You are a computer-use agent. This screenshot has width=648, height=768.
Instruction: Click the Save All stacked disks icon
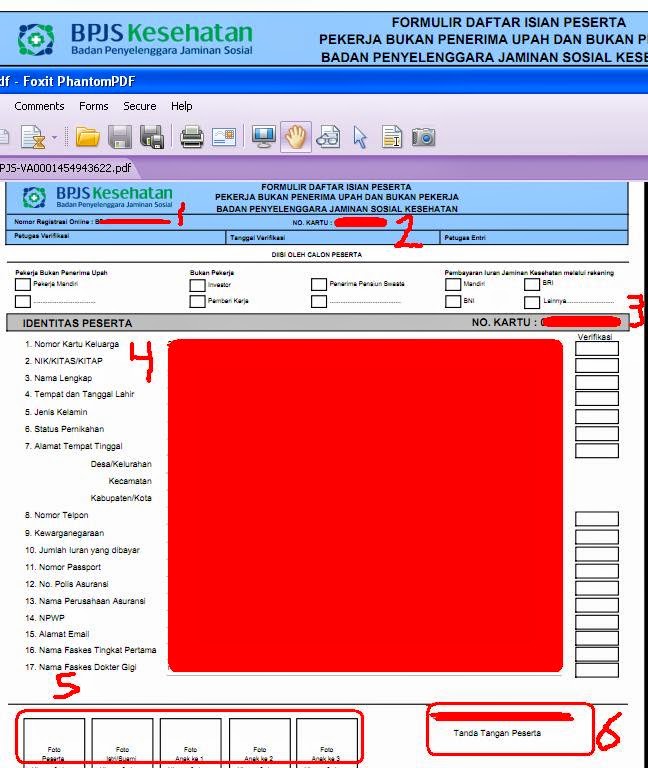(152, 137)
